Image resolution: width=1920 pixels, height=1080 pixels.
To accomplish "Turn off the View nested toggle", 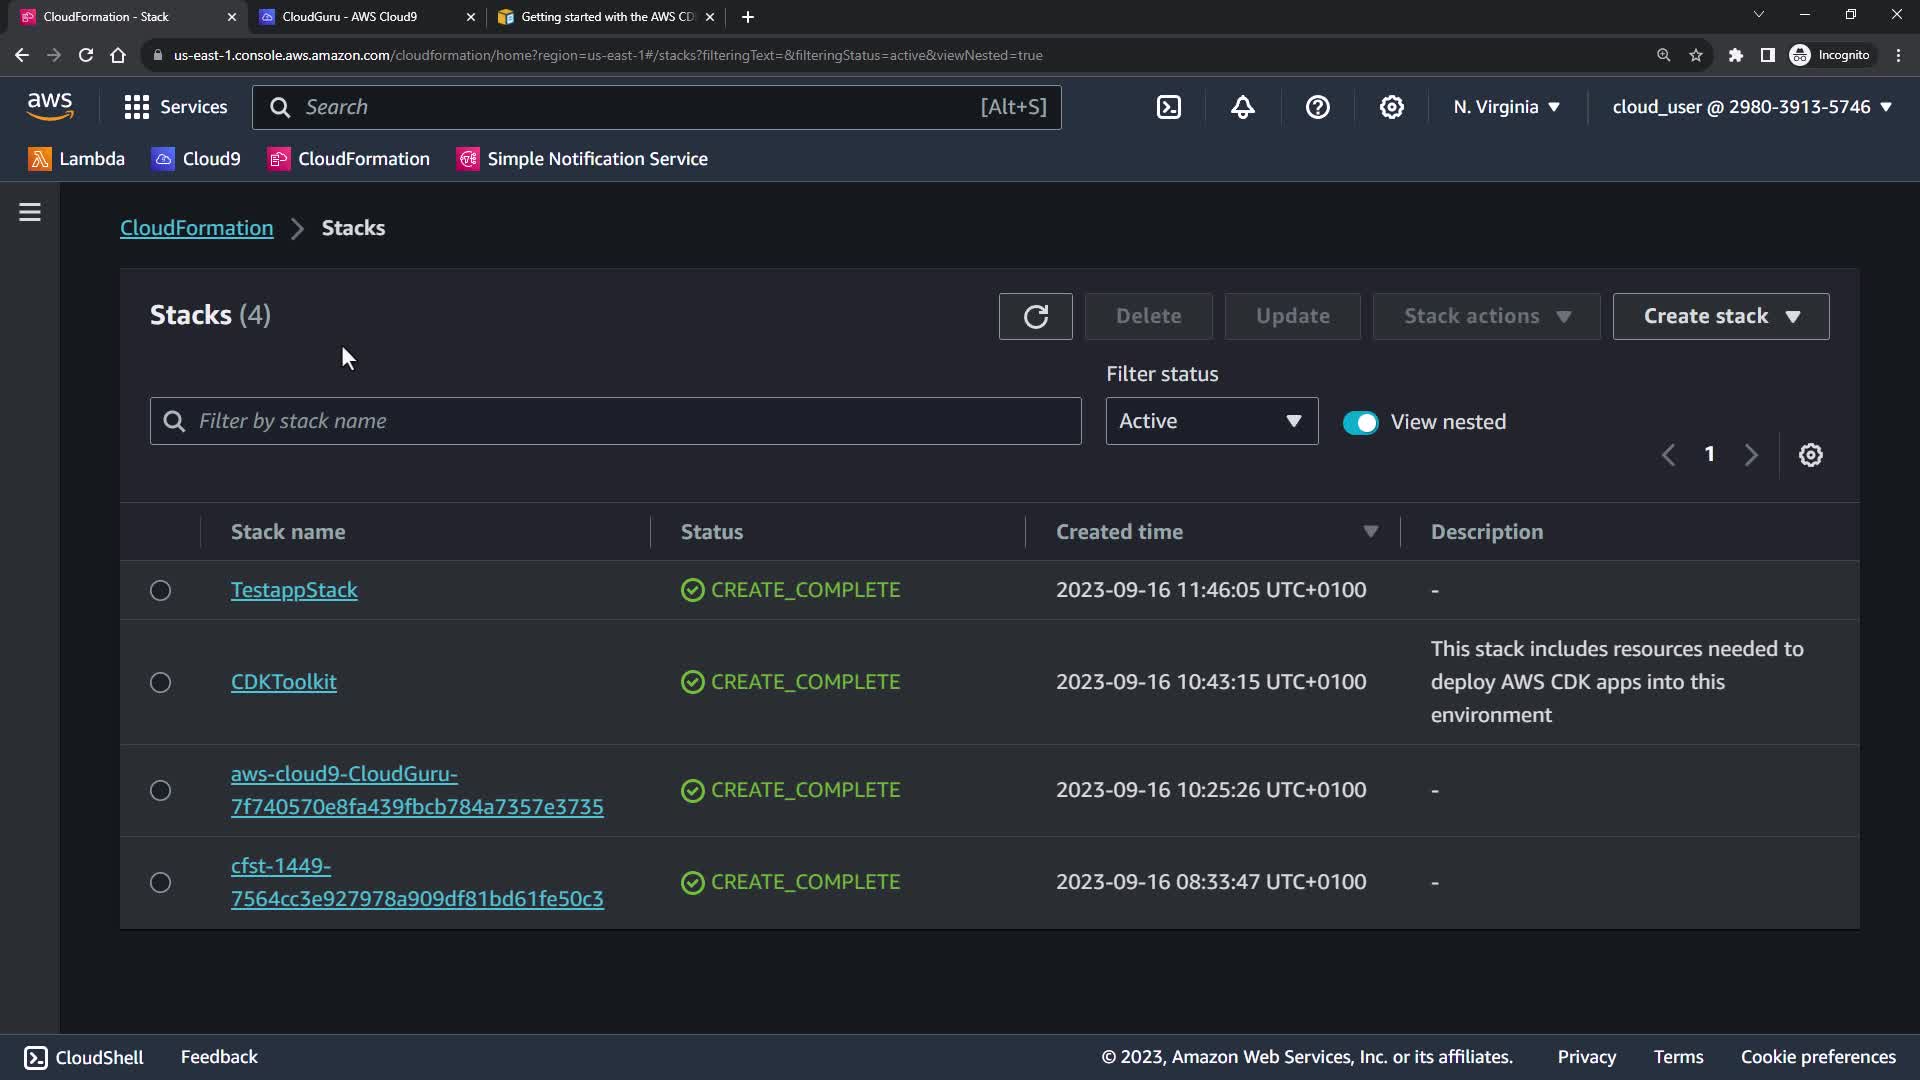I will tap(1360, 422).
